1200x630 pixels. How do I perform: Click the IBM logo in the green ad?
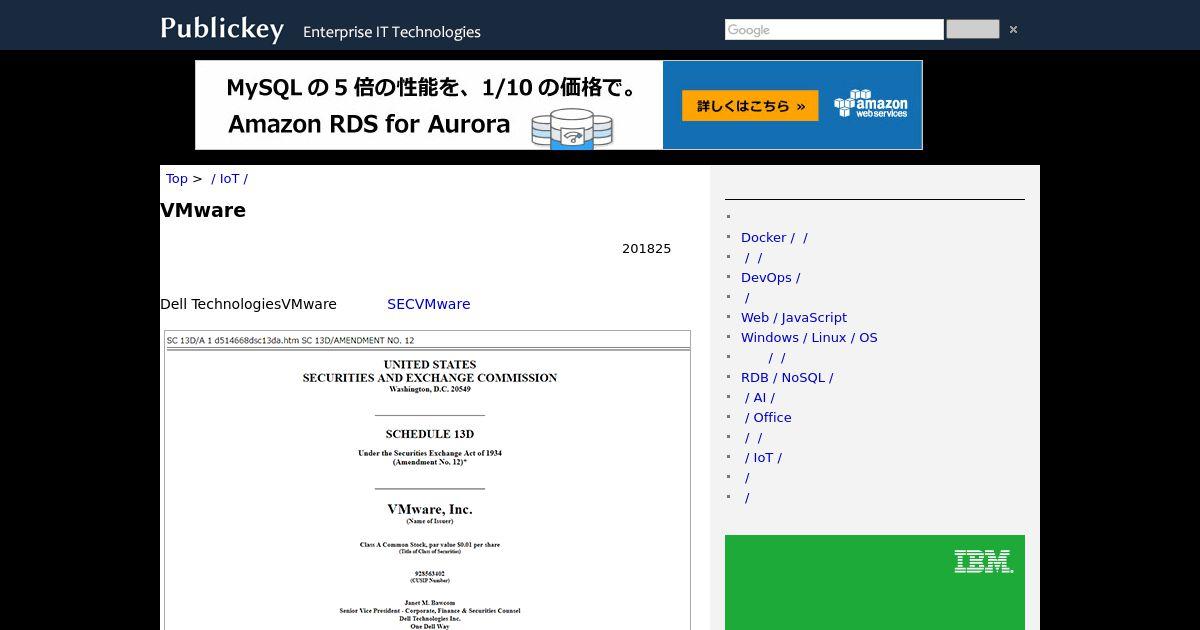983,561
